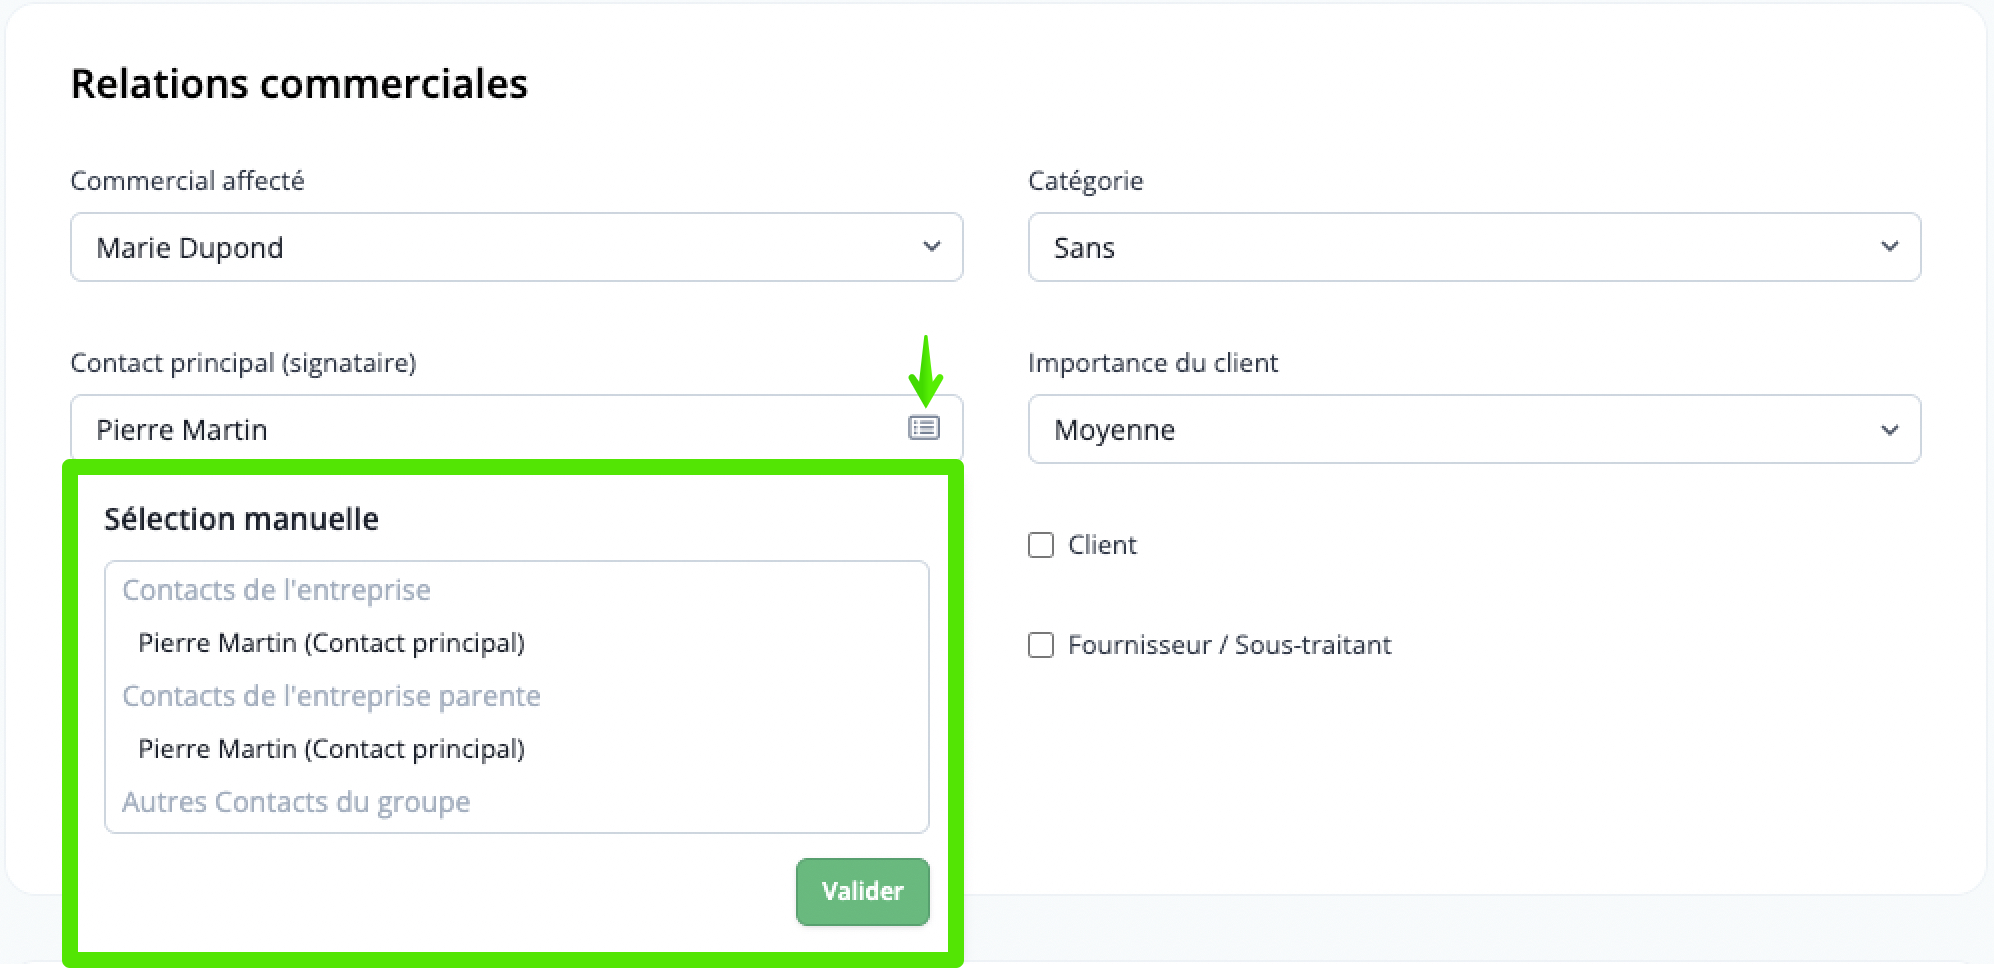Click the chevron arrow in Catégorie field
Screen dimensions: 1994x972
coord(1889,247)
